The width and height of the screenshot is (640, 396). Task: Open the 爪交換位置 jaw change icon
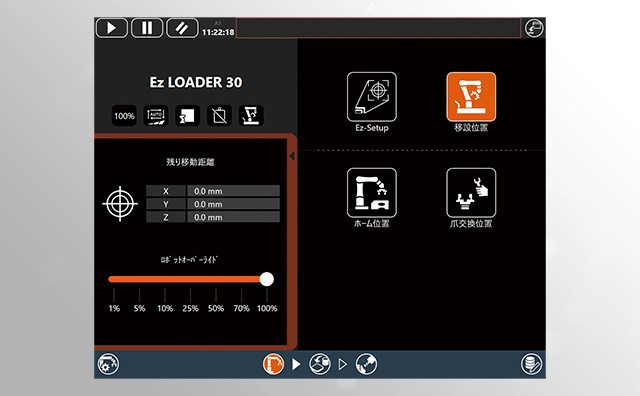[x=471, y=193]
